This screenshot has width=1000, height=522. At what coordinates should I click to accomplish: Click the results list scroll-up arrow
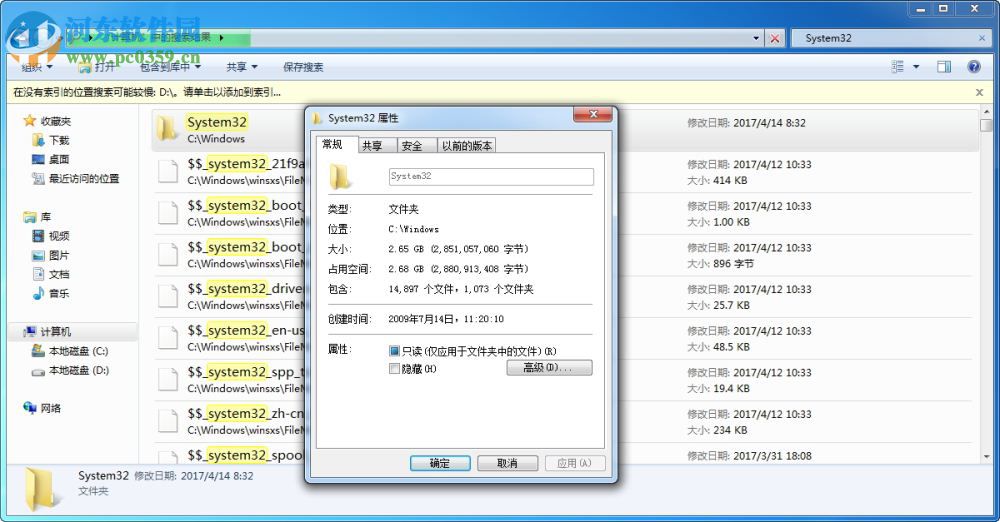[987, 112]
